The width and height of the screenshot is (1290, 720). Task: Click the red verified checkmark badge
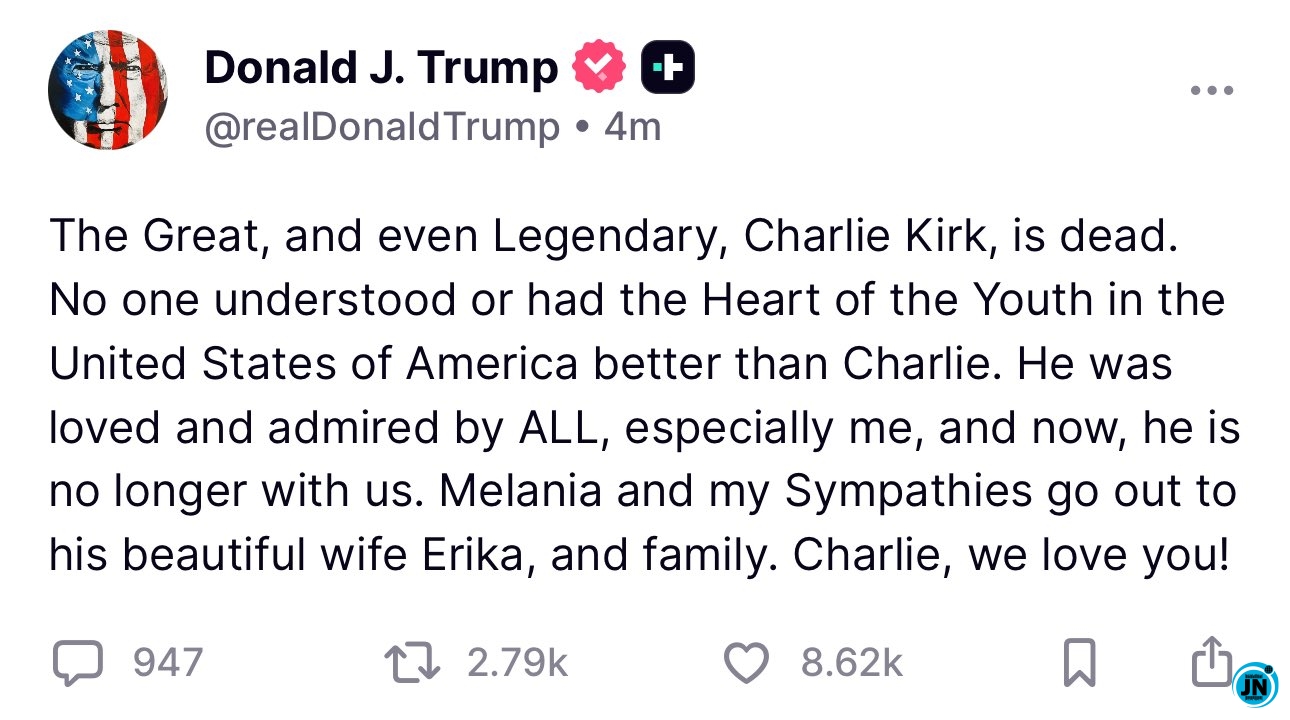(x=599, y=68)
